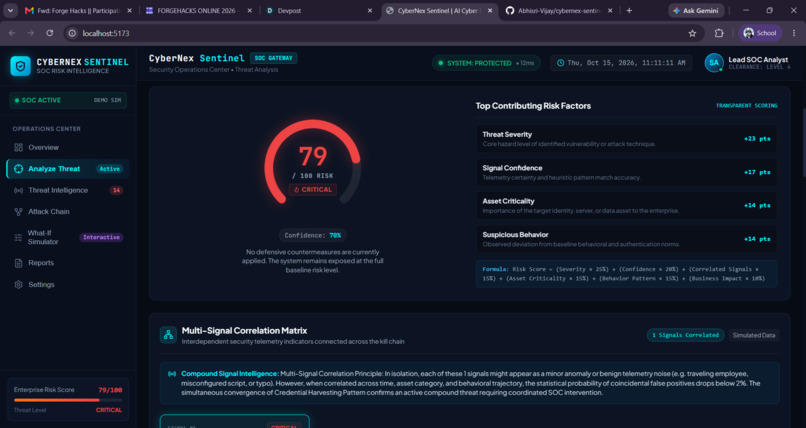Switch to the Gmail Forge Hacks tab

click(78, 10)
